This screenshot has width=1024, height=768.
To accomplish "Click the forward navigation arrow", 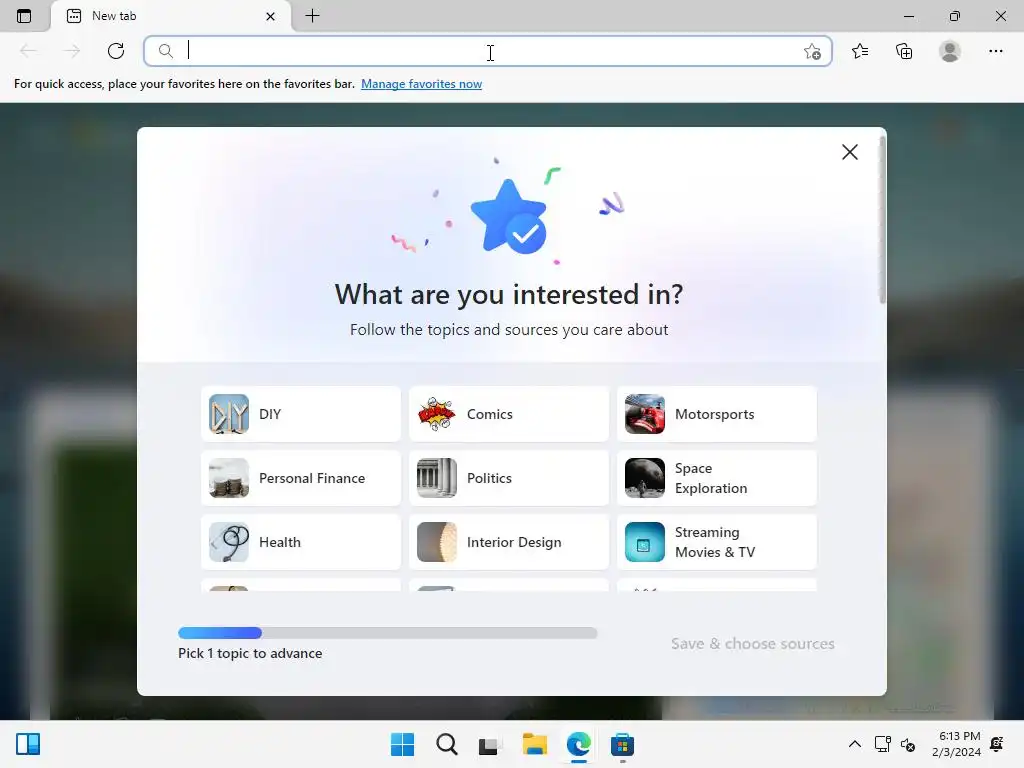I will (72, 51).
